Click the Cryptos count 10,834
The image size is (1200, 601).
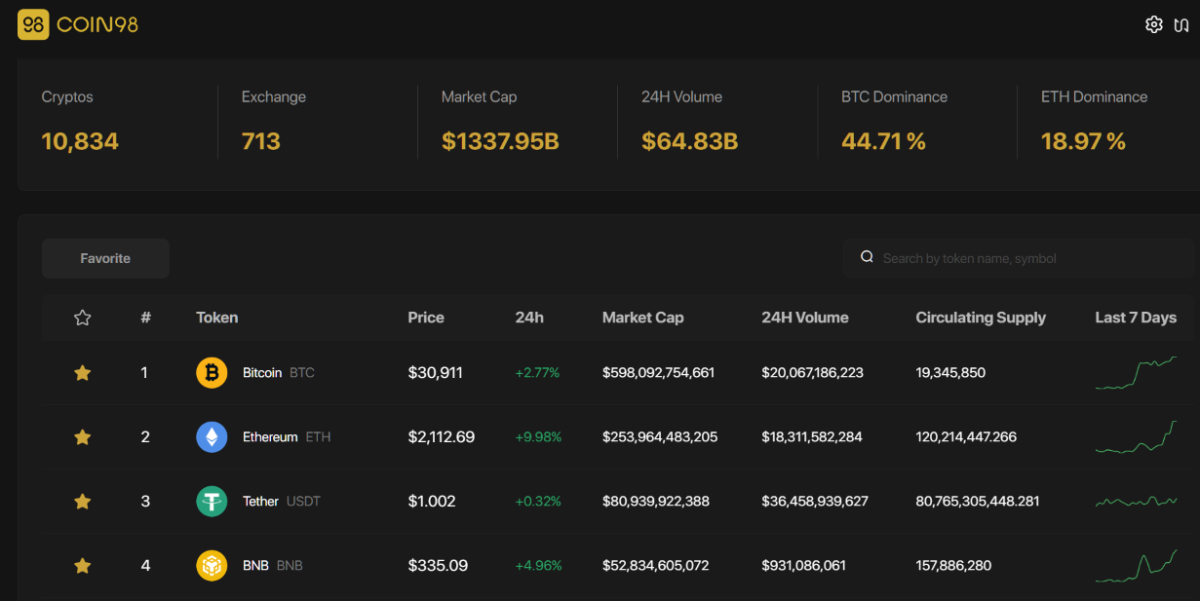(80, 142)
